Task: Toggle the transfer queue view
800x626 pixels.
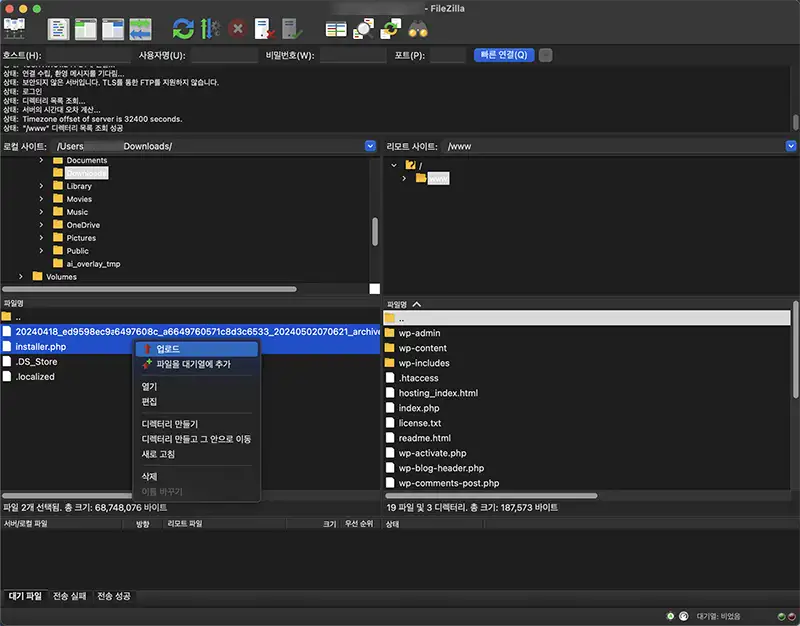Action: pos(140,29)
